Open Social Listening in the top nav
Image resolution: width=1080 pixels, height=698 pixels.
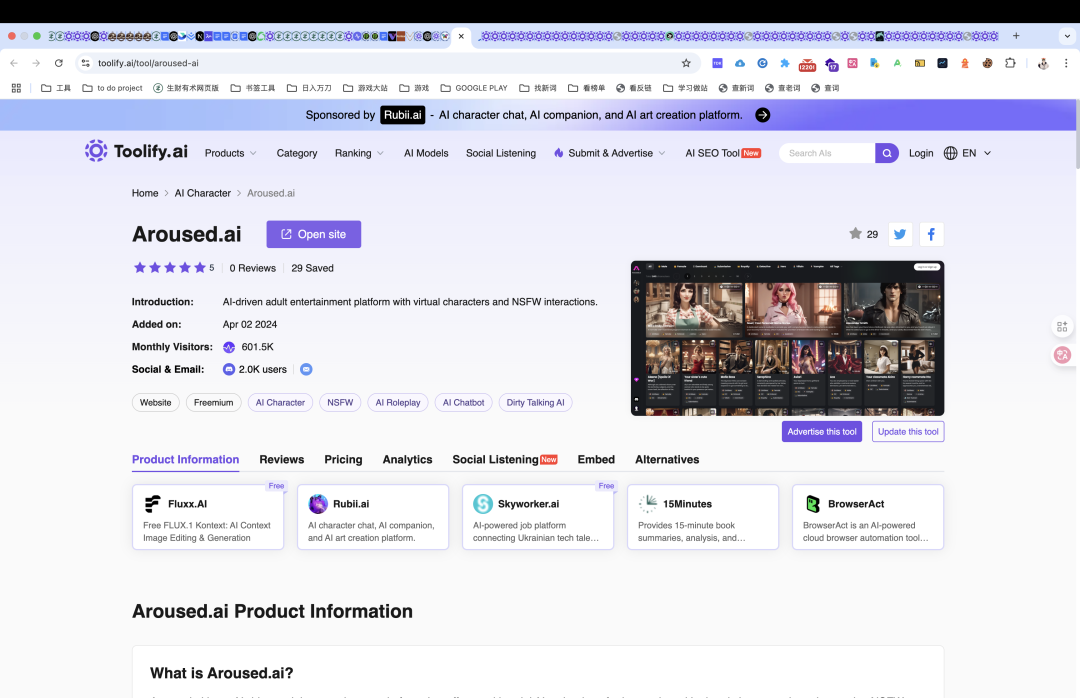[x=501, y=153]
